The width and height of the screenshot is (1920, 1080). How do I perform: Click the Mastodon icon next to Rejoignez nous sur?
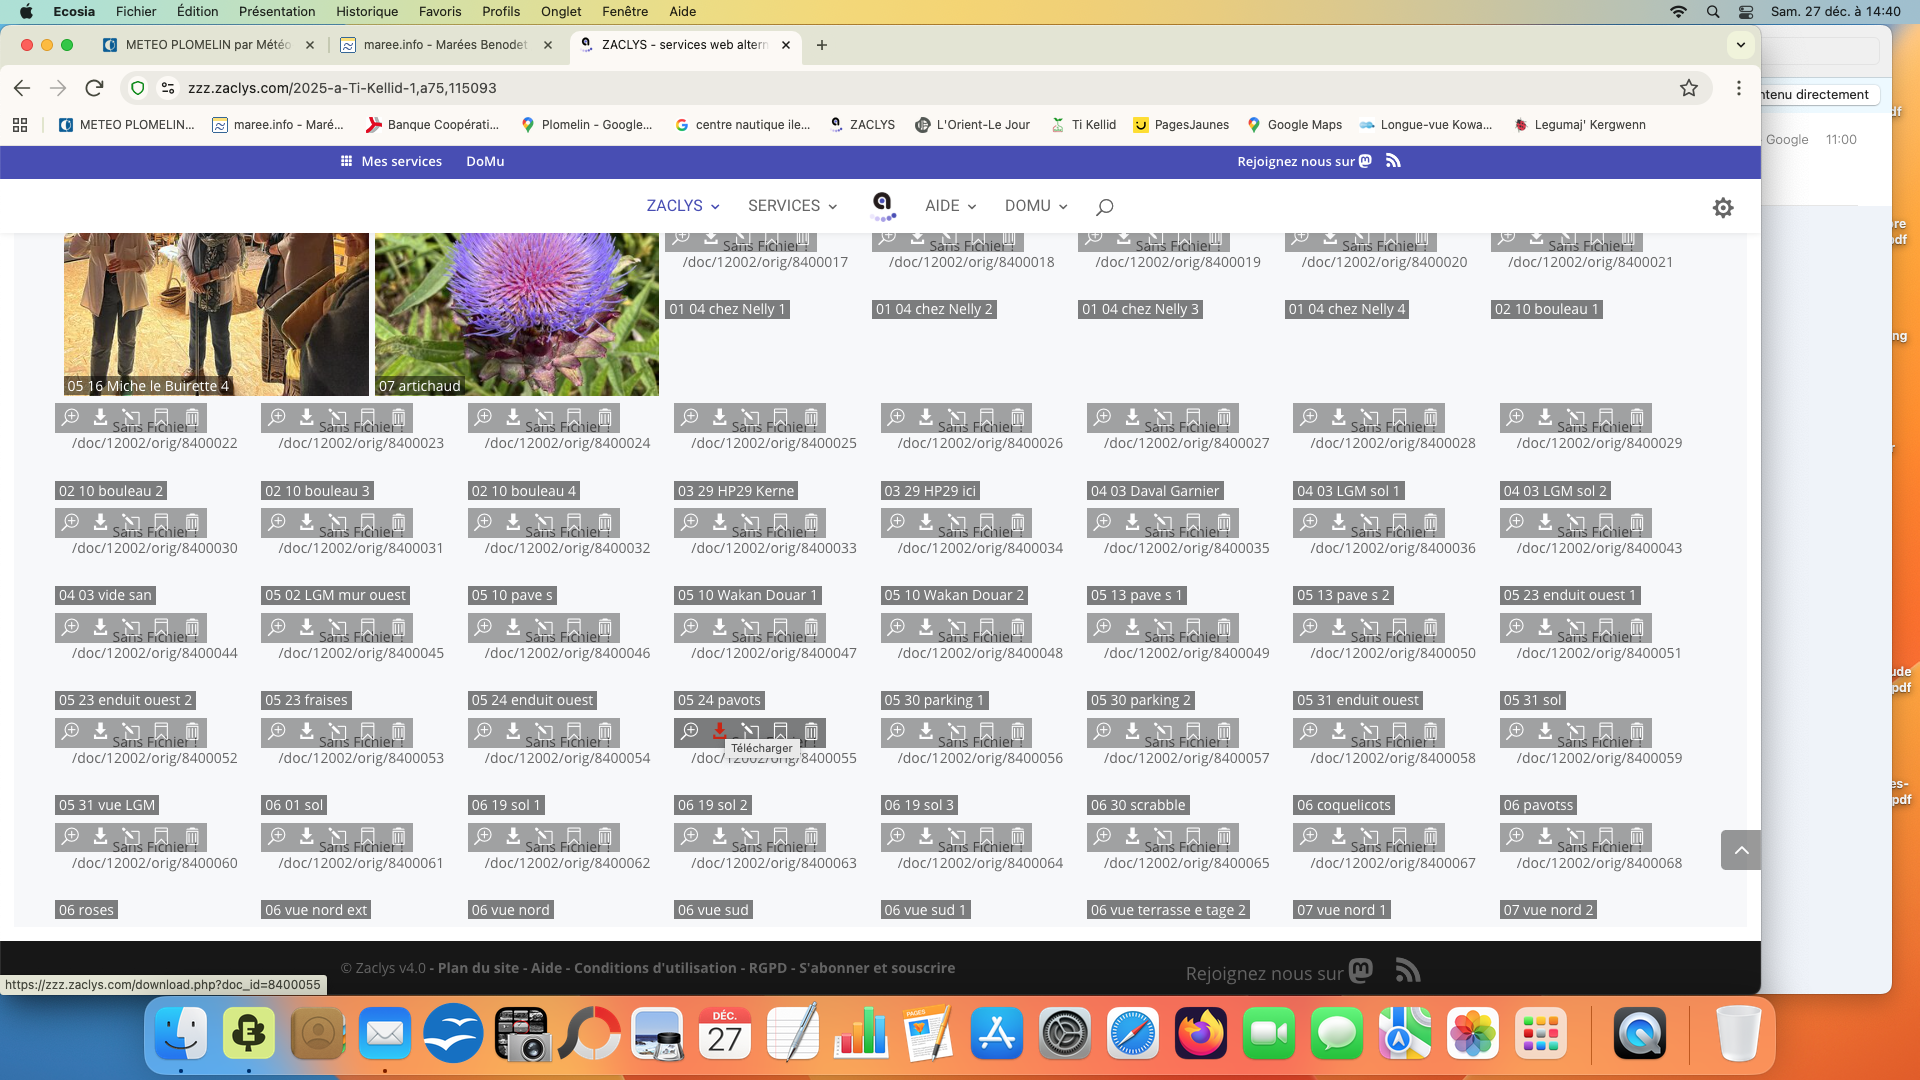(x=1365, y=161)
